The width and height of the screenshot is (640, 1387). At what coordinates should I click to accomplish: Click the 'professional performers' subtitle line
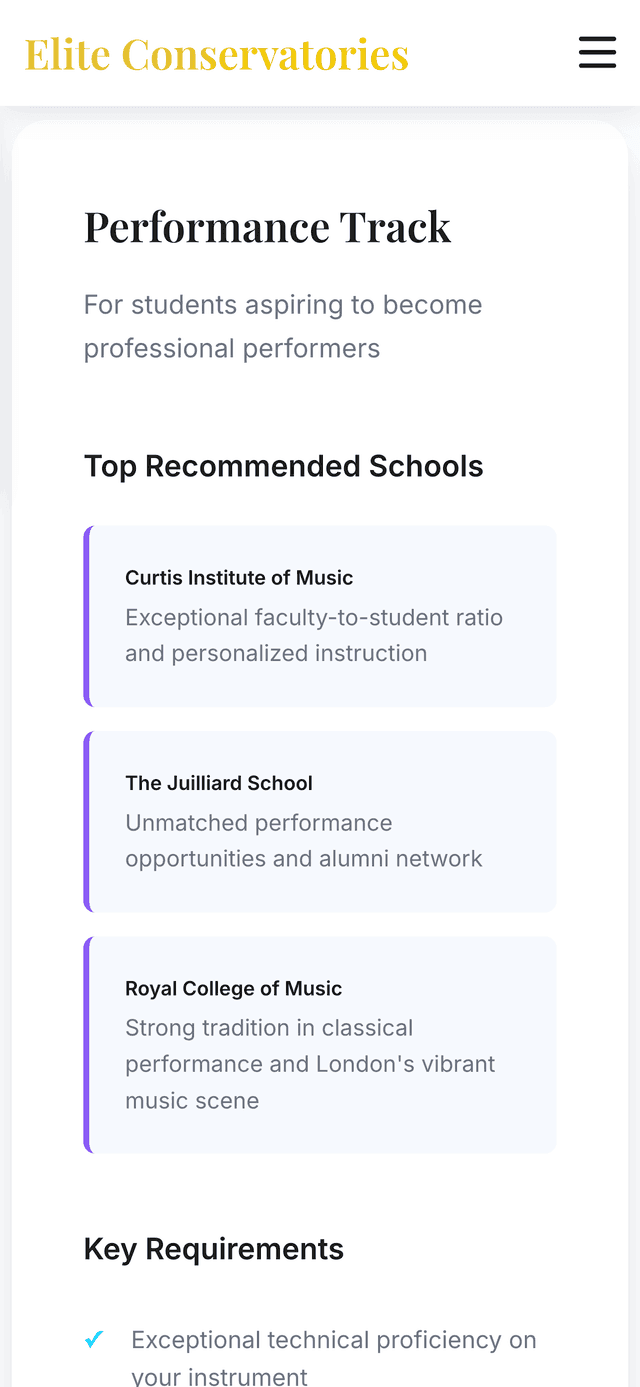232,349
